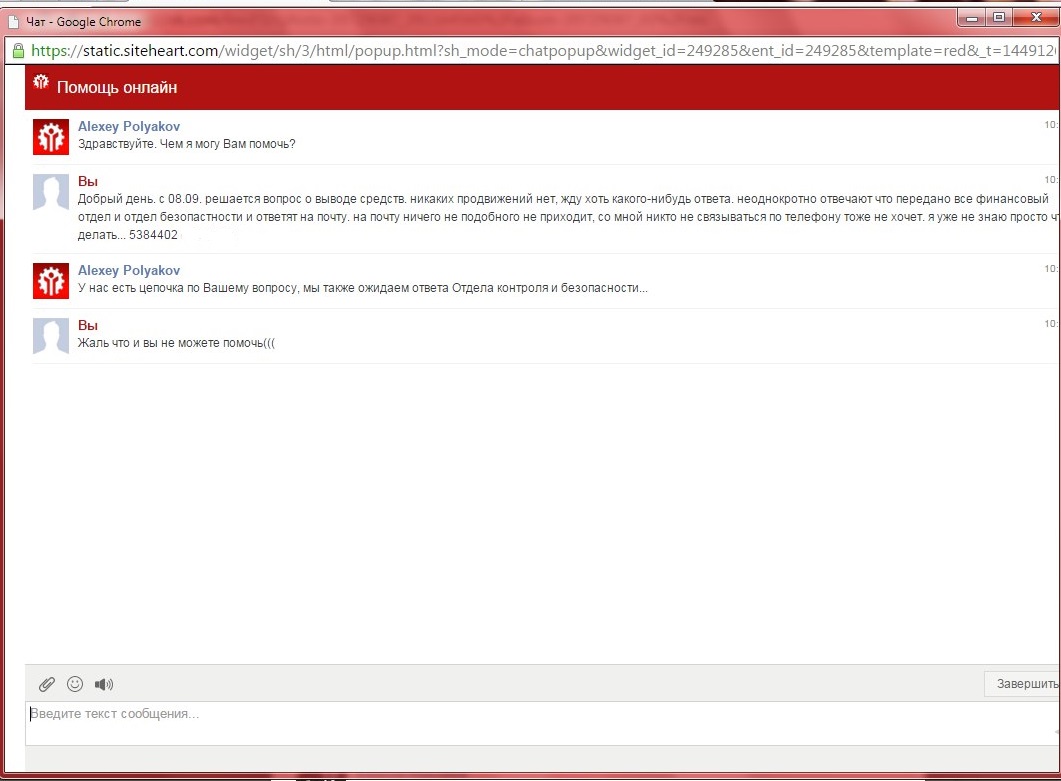Click the 'Вы' name above the long message
The height and width of the screenshot is (781, 1061).
click(87, 181)
